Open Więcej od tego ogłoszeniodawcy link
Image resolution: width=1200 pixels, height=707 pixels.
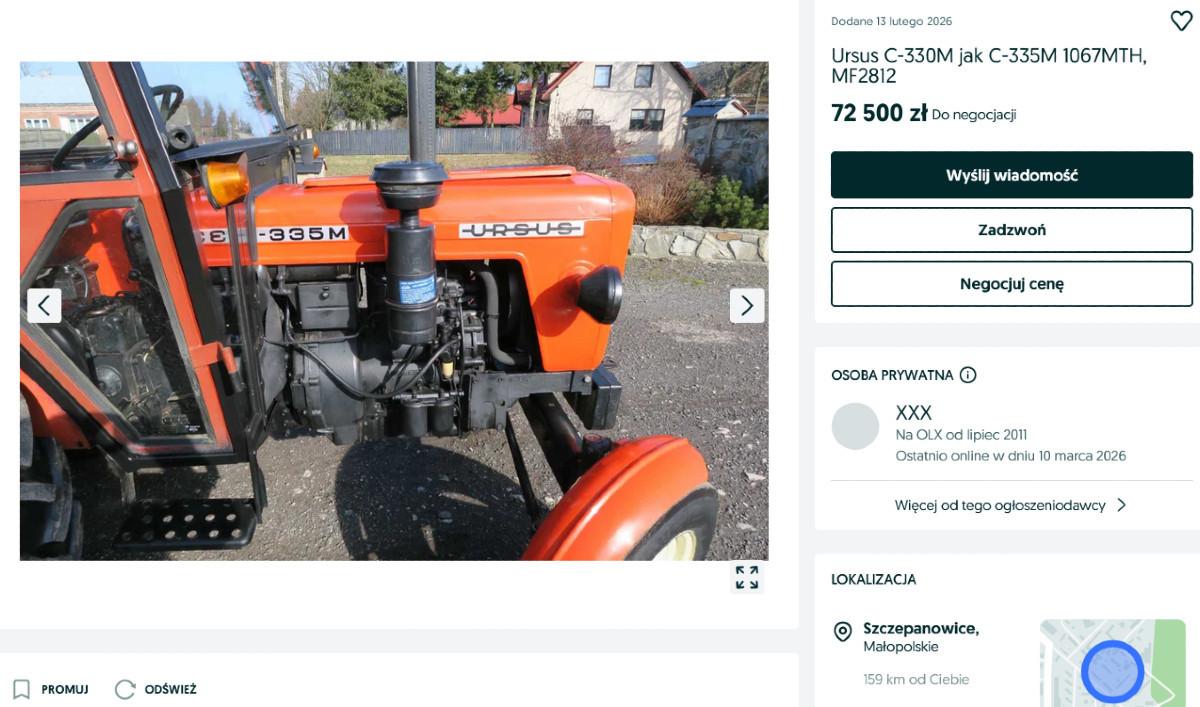1000,505
